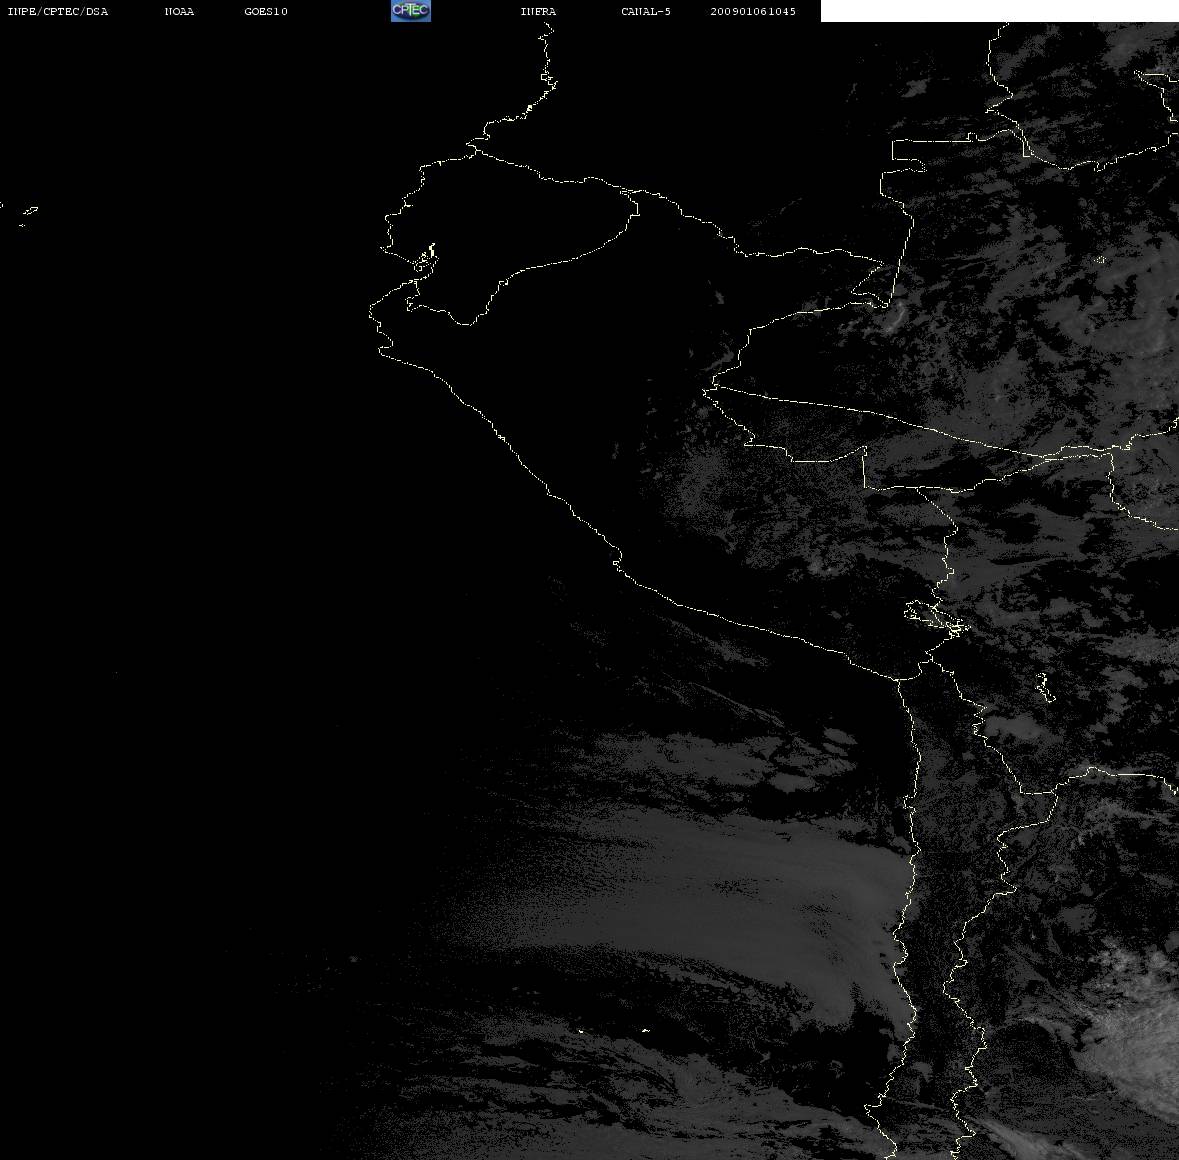Click the CPTEC logo in the header

coord(411,11)
